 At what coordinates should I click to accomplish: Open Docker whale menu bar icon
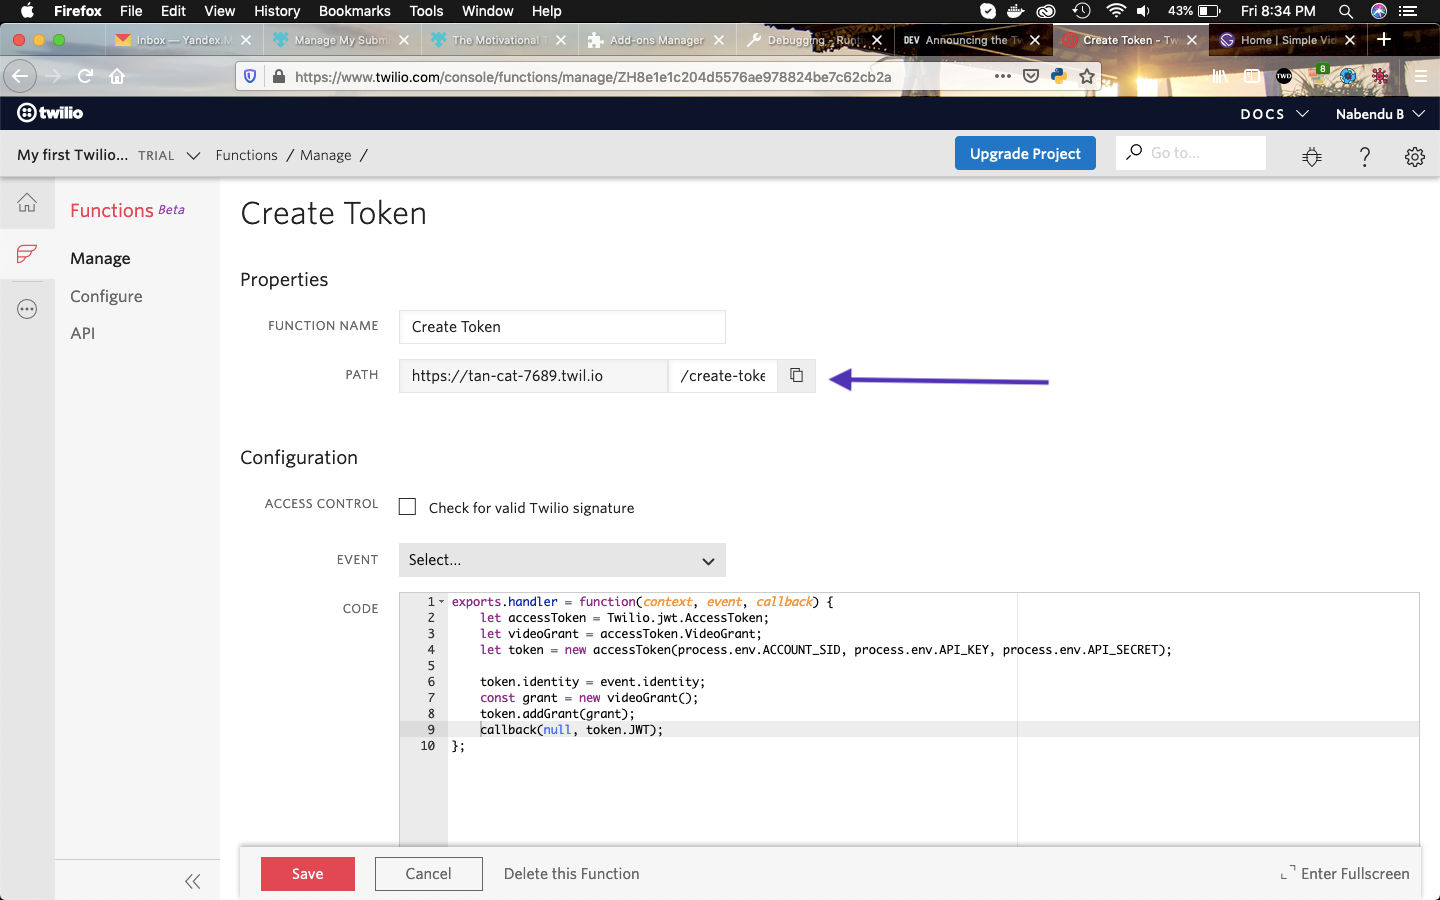coord(1016,11)
